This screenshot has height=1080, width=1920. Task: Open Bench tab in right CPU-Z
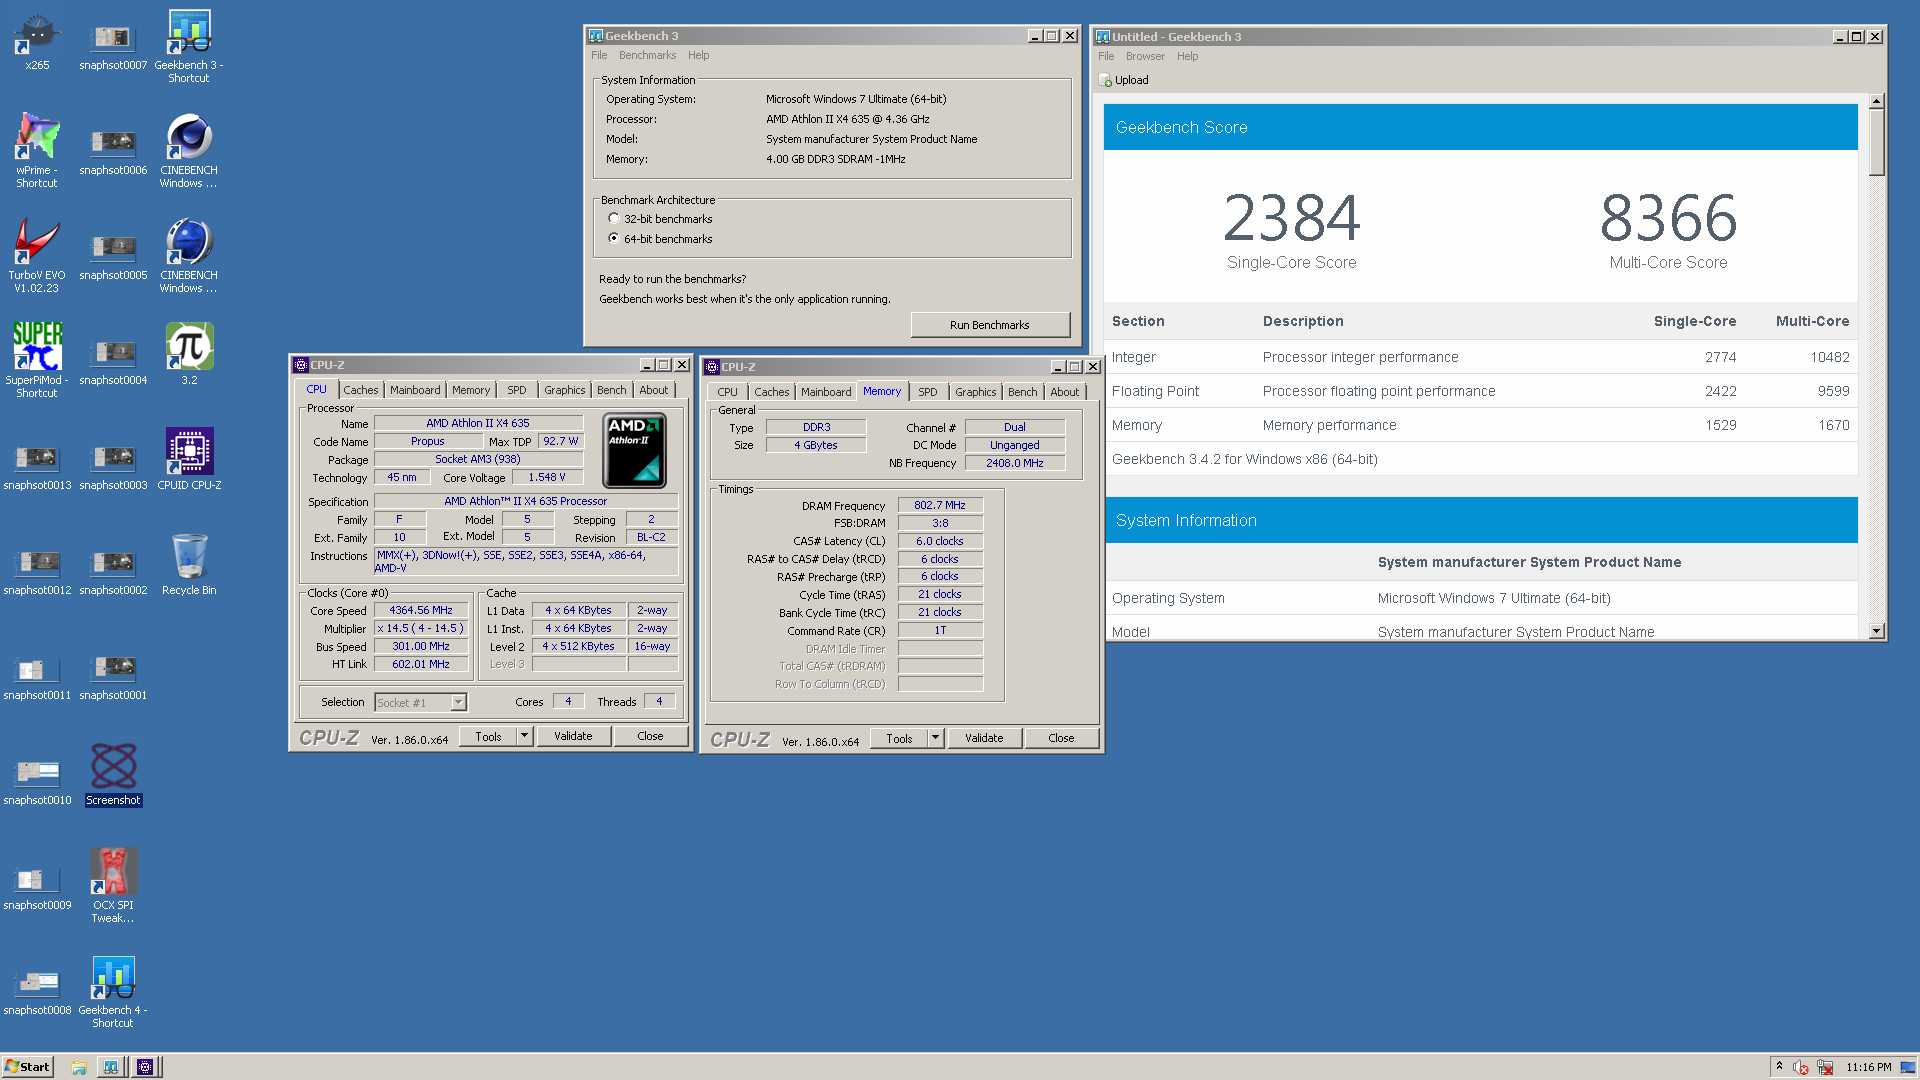[1022, 392]
